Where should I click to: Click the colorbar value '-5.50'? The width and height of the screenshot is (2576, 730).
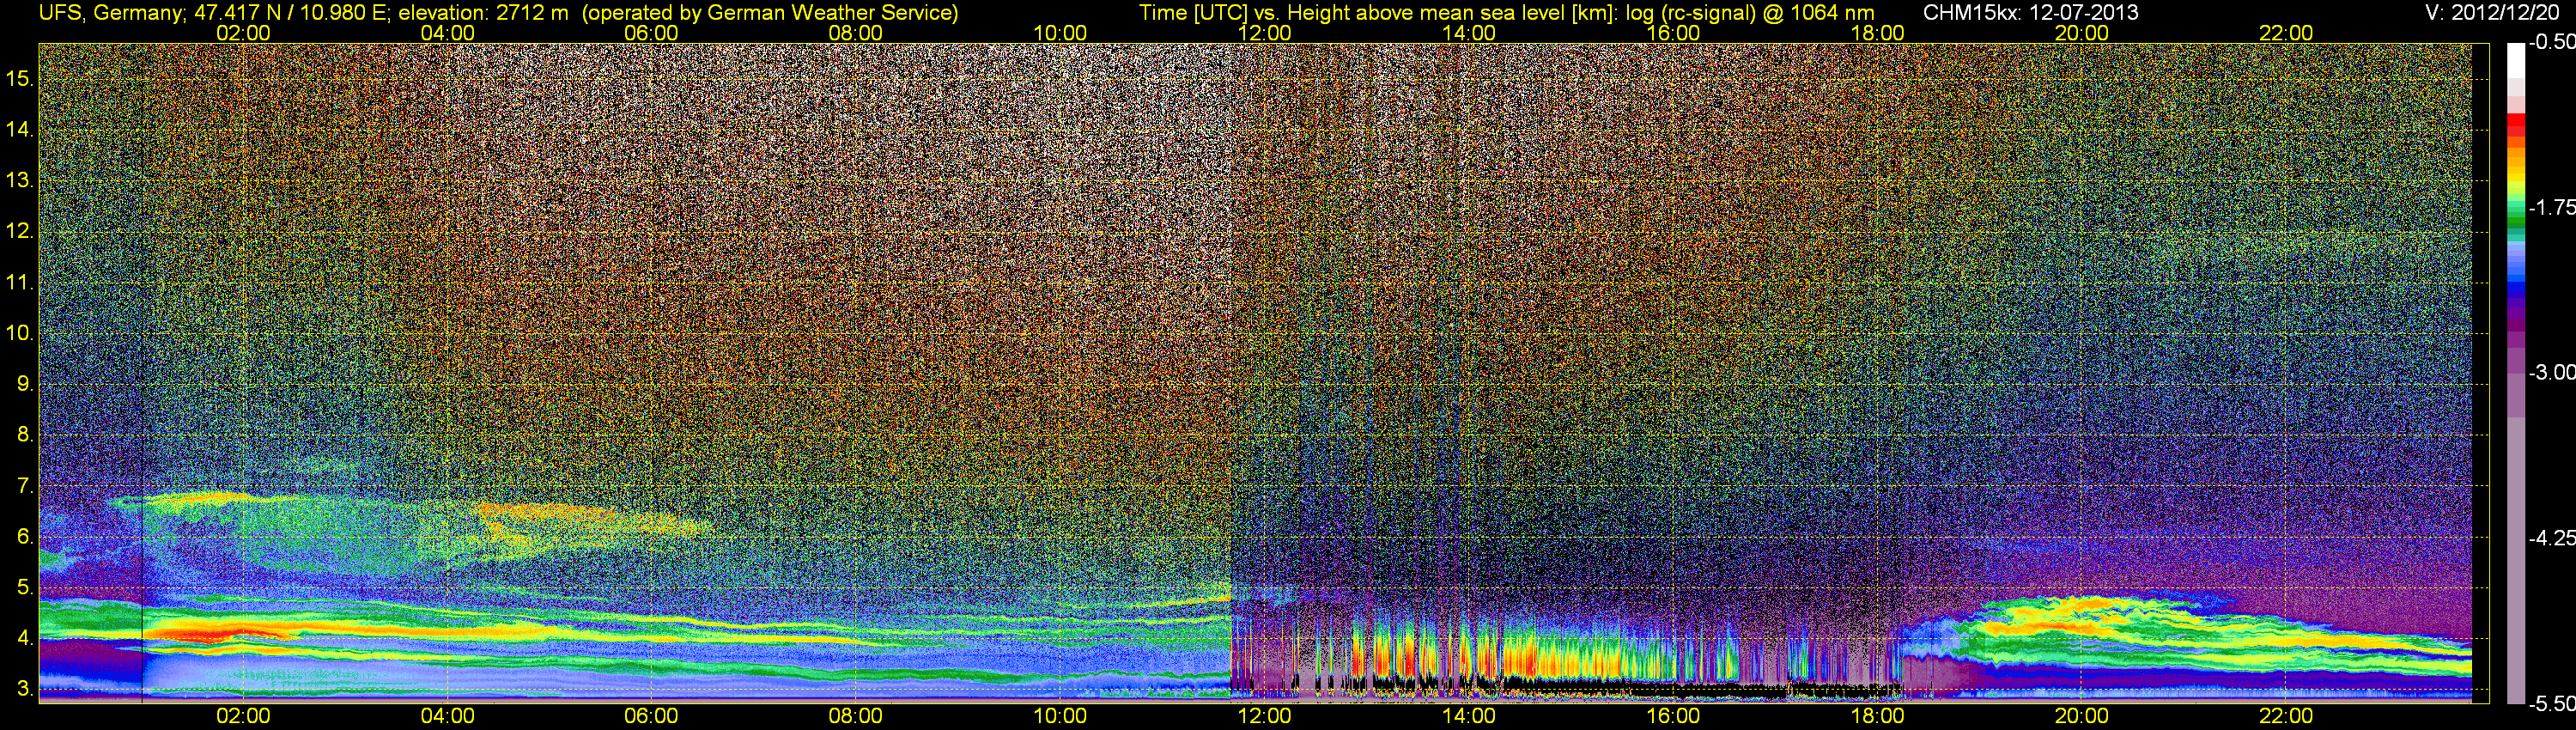click(2551, 703)
